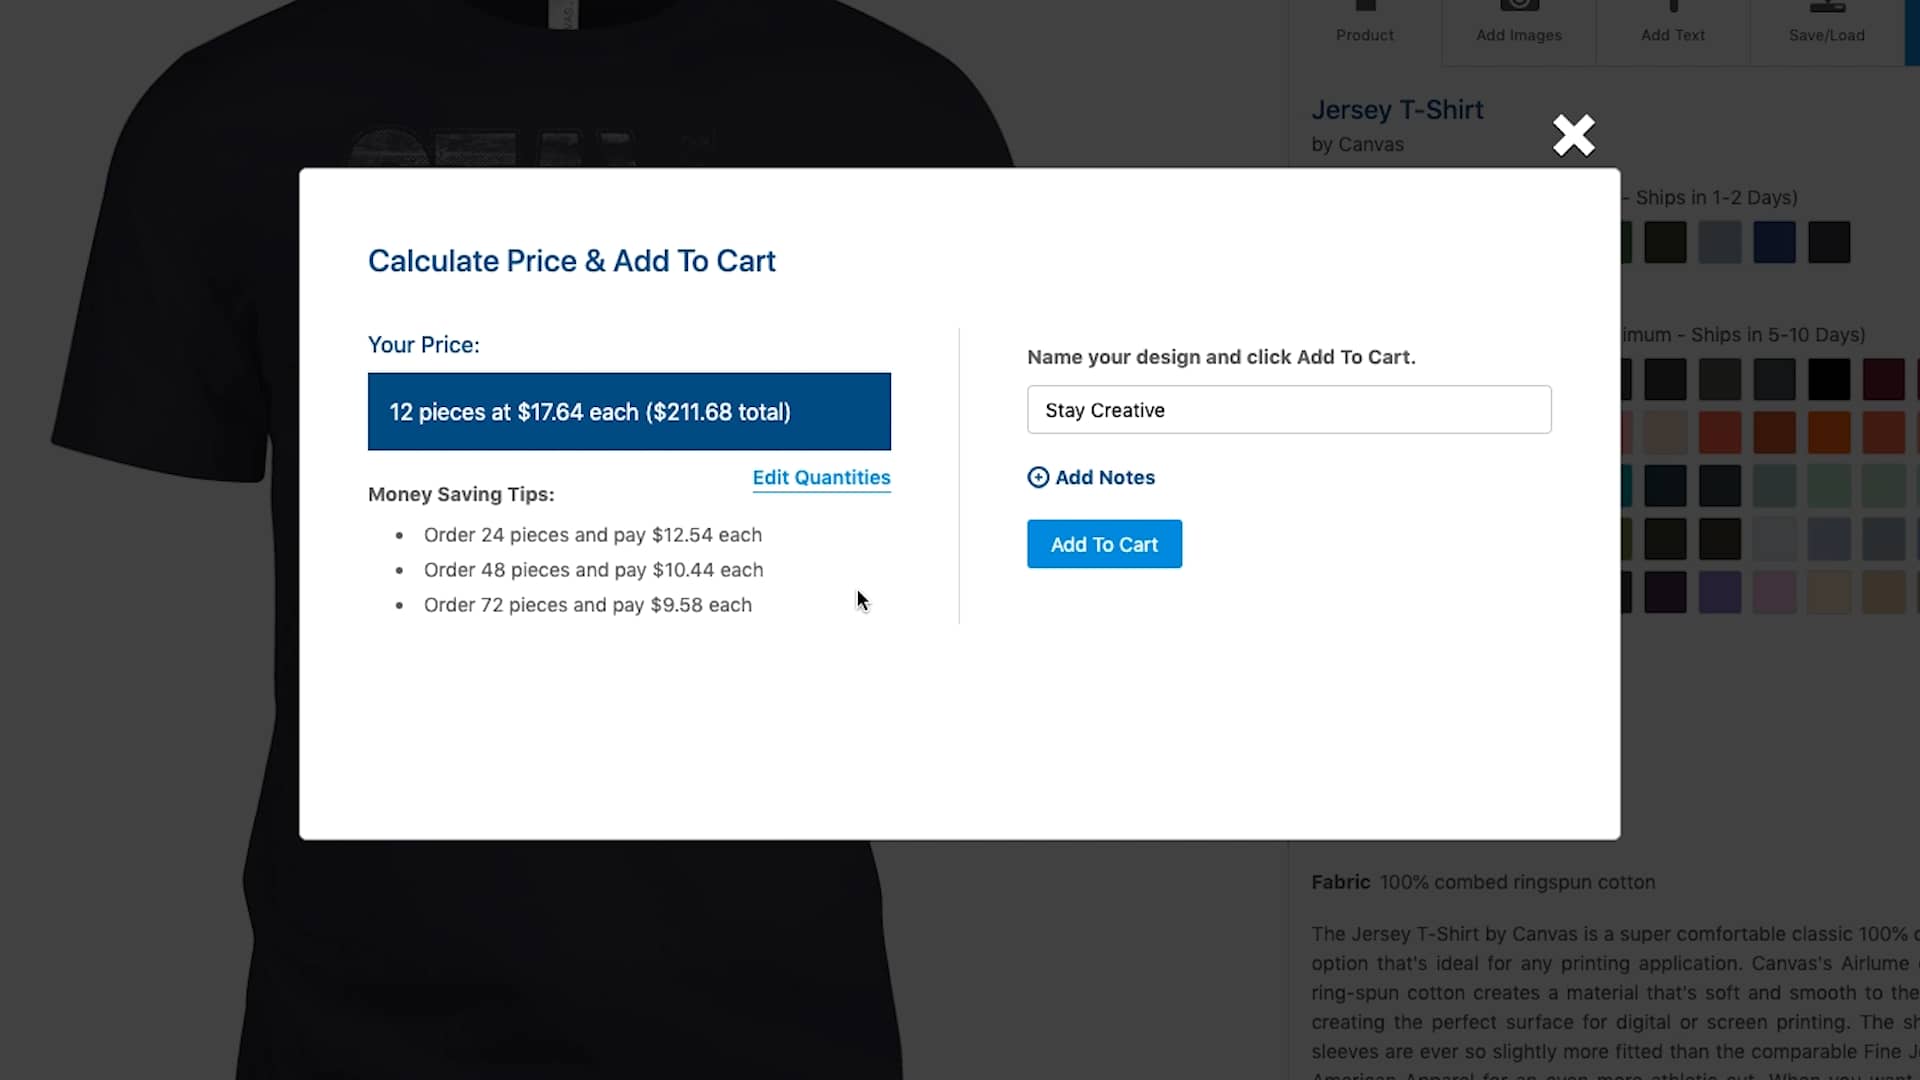Select the navy blue swatch in the 1-2 Days row
The width and height of the screenshot is (1920, 1080).
1775,241
